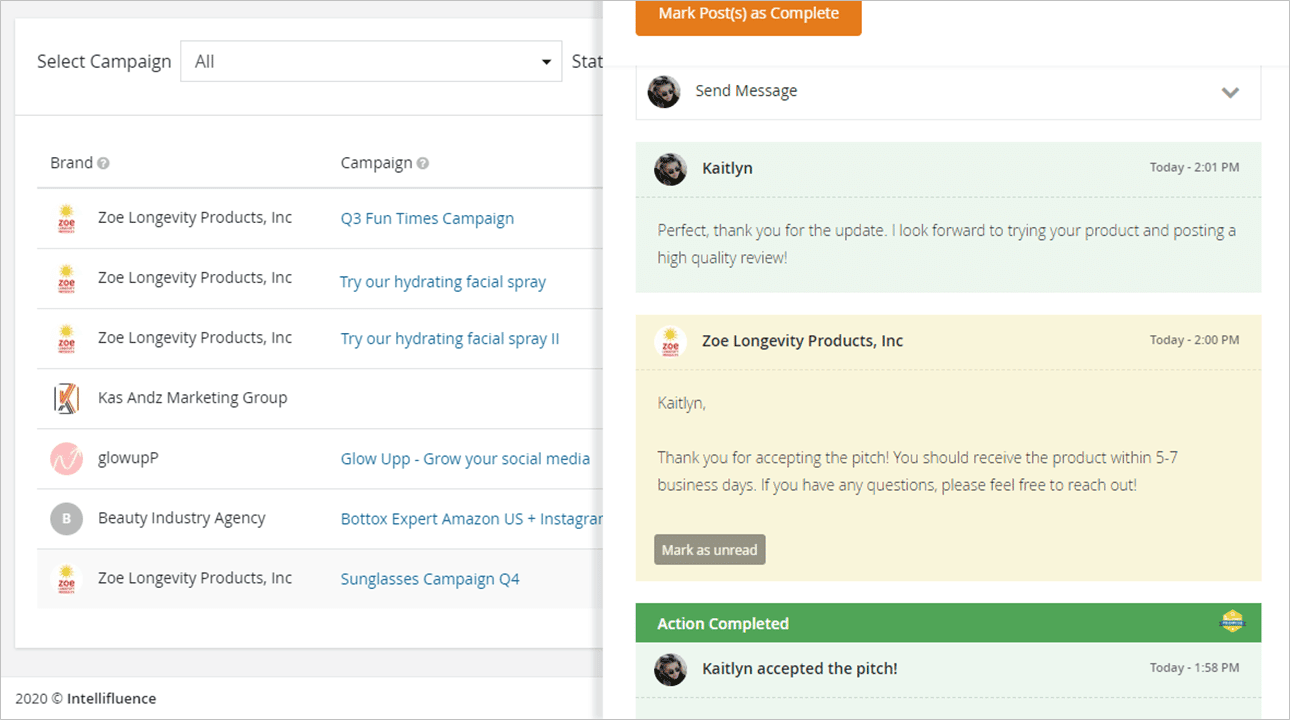Click the Brand column help icon
This screenshot has width=1290, height=720.
(104, 164)
